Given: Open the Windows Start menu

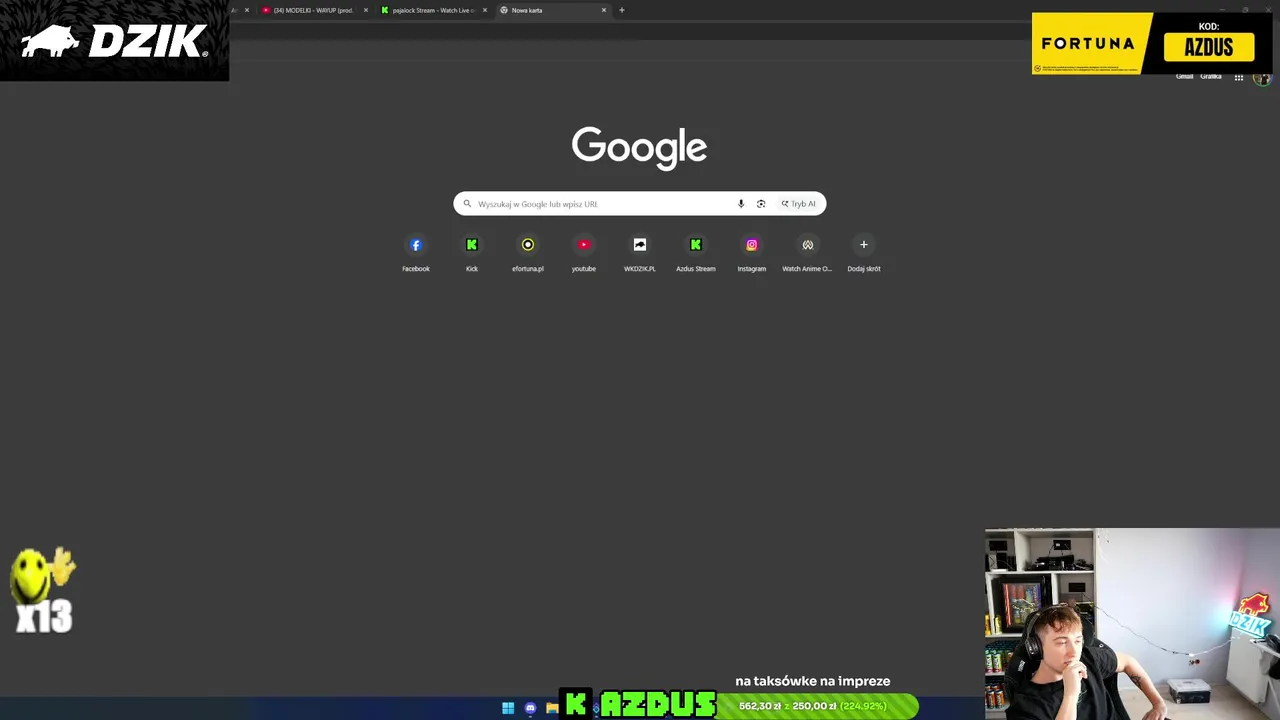Looking at the screenshot, I should click(x=508, y=708).
